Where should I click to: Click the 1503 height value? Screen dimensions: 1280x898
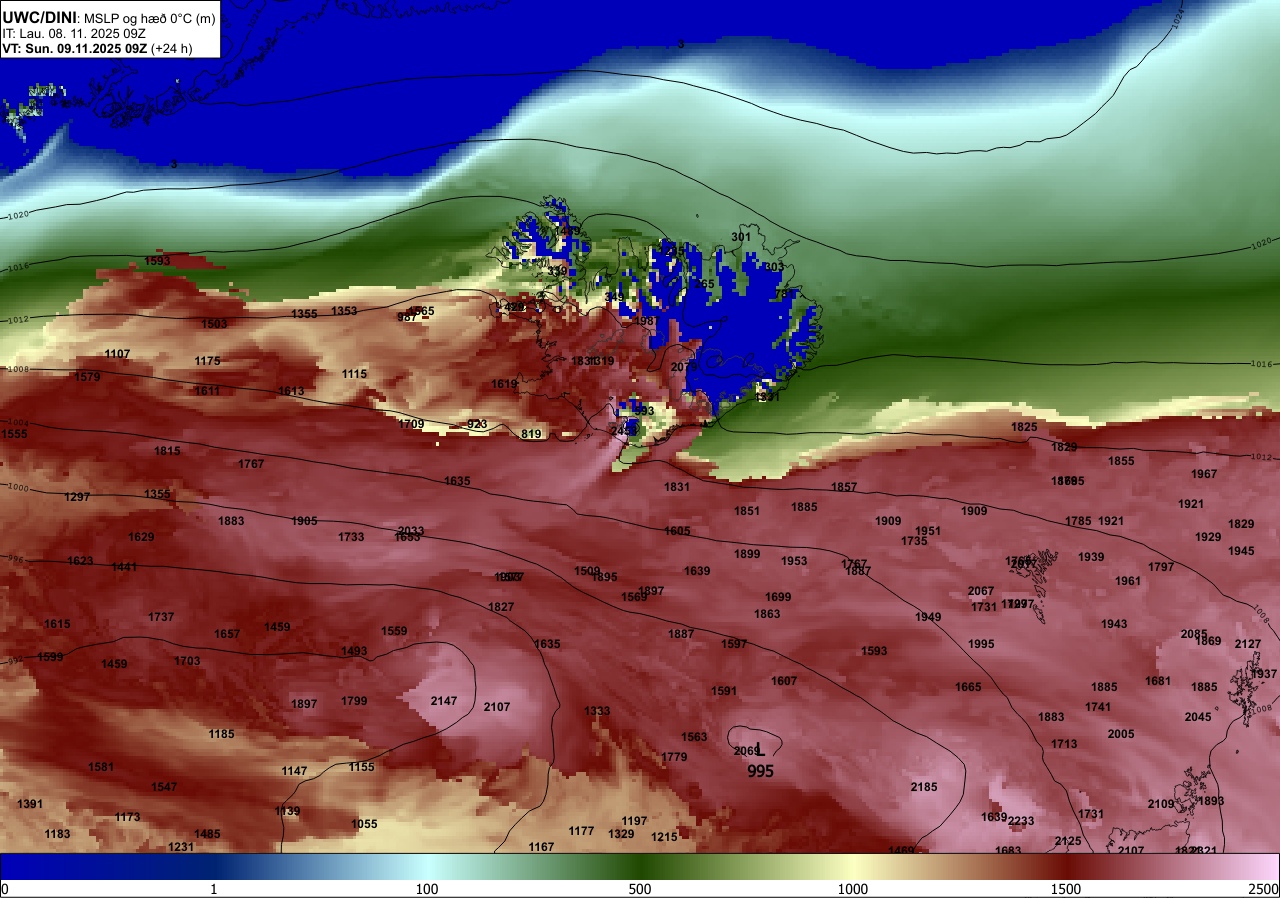tap(214, 324)
